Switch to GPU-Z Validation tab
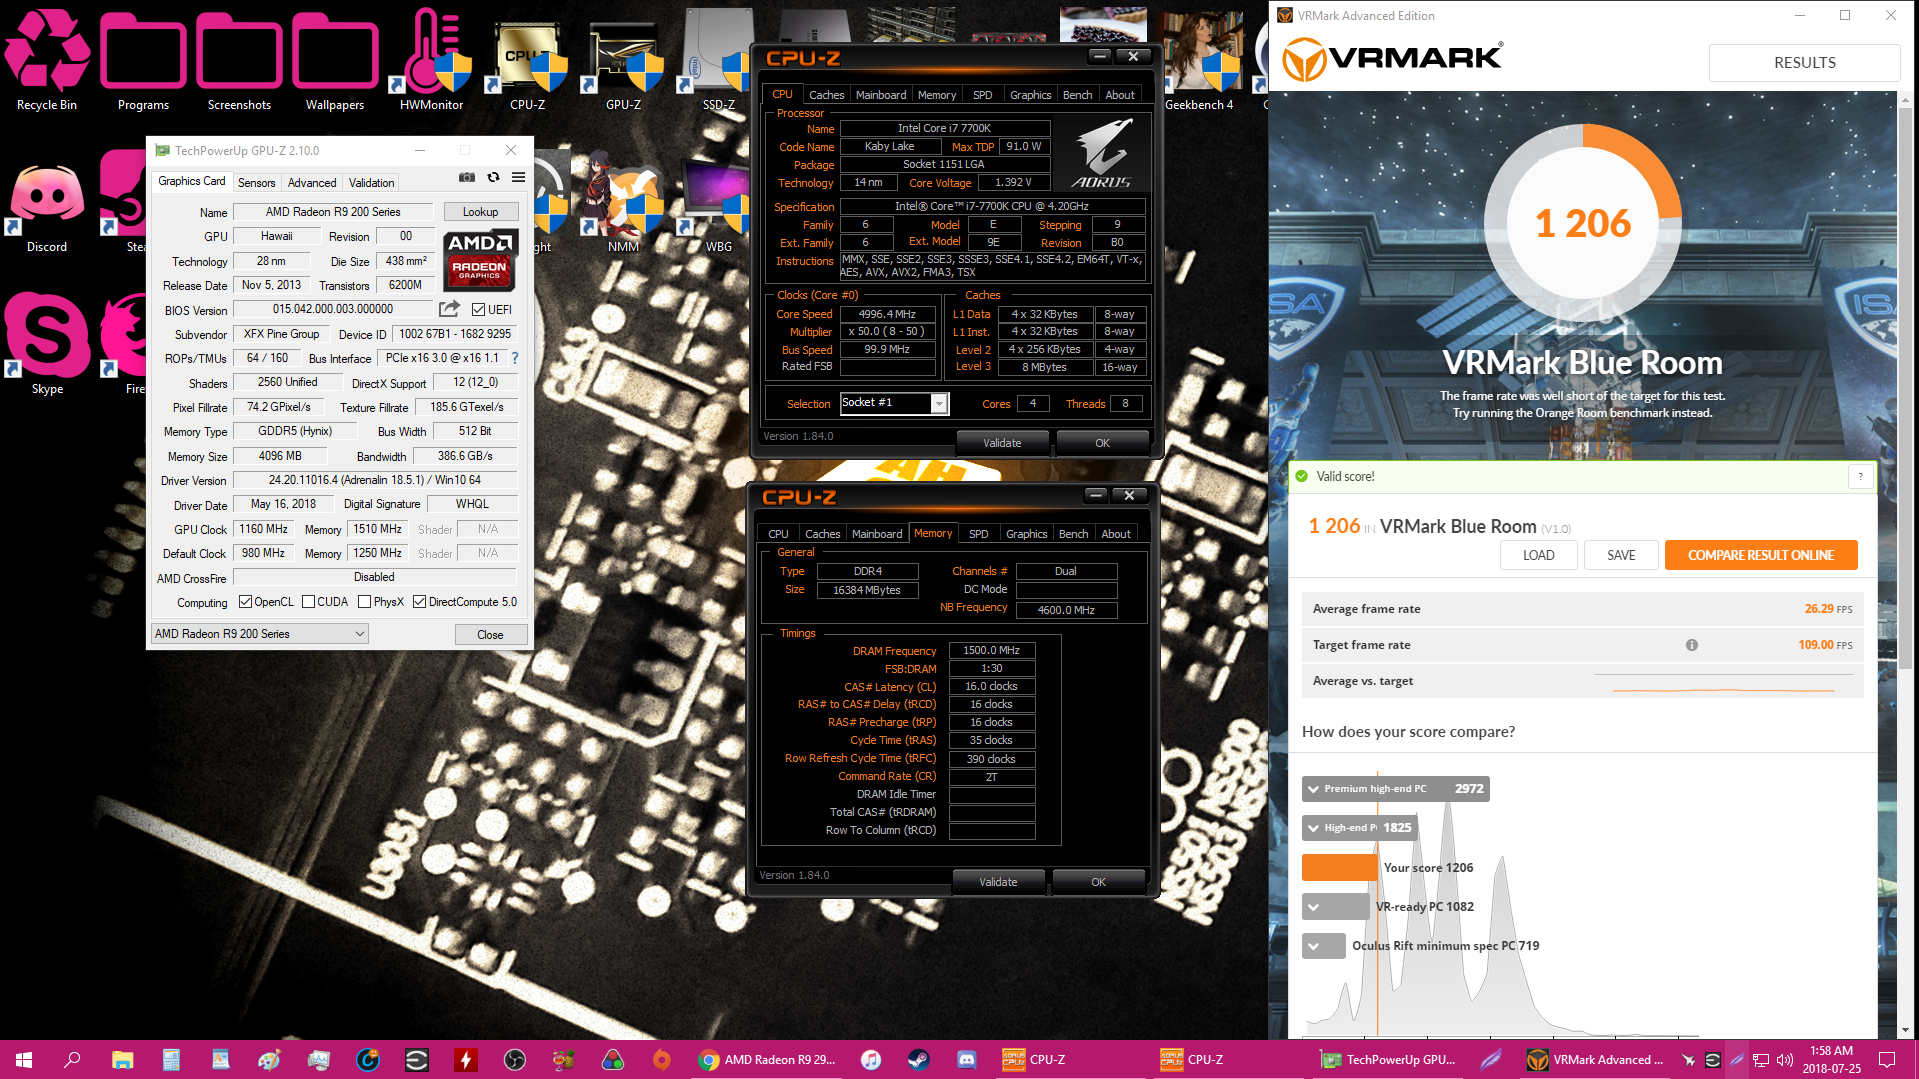 tap(371, 183)
